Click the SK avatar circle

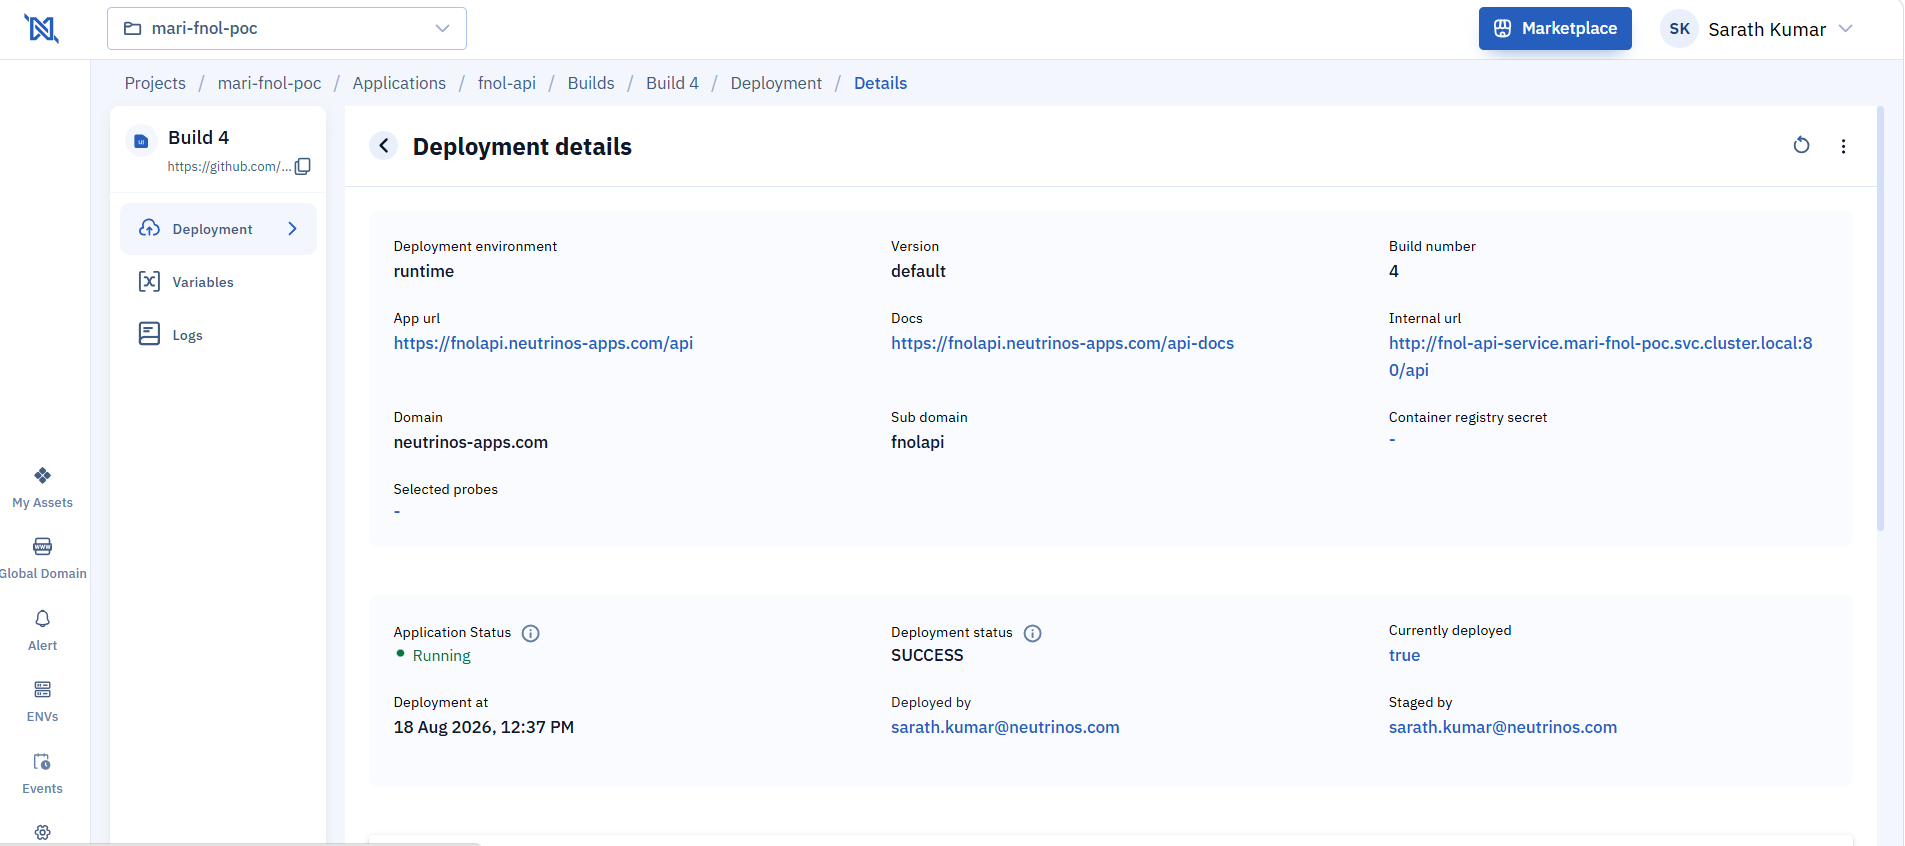coord(1679,29)
